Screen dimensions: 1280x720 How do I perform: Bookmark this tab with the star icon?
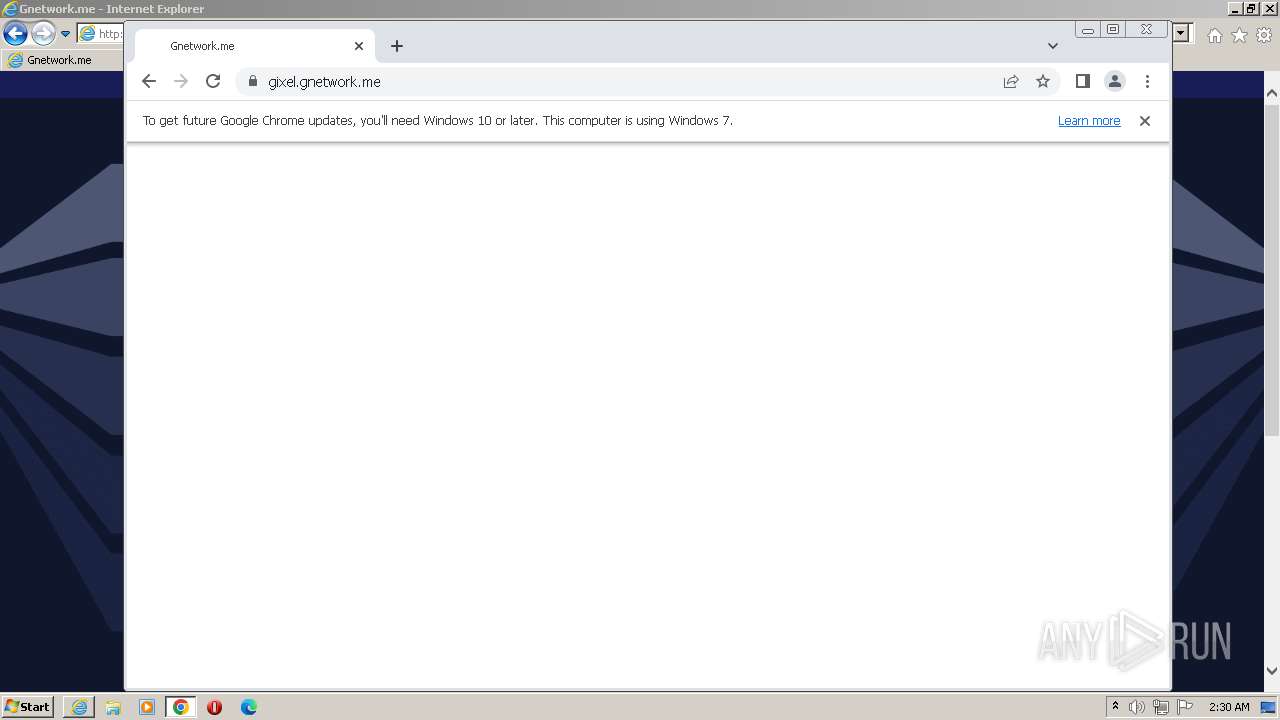1043,82
